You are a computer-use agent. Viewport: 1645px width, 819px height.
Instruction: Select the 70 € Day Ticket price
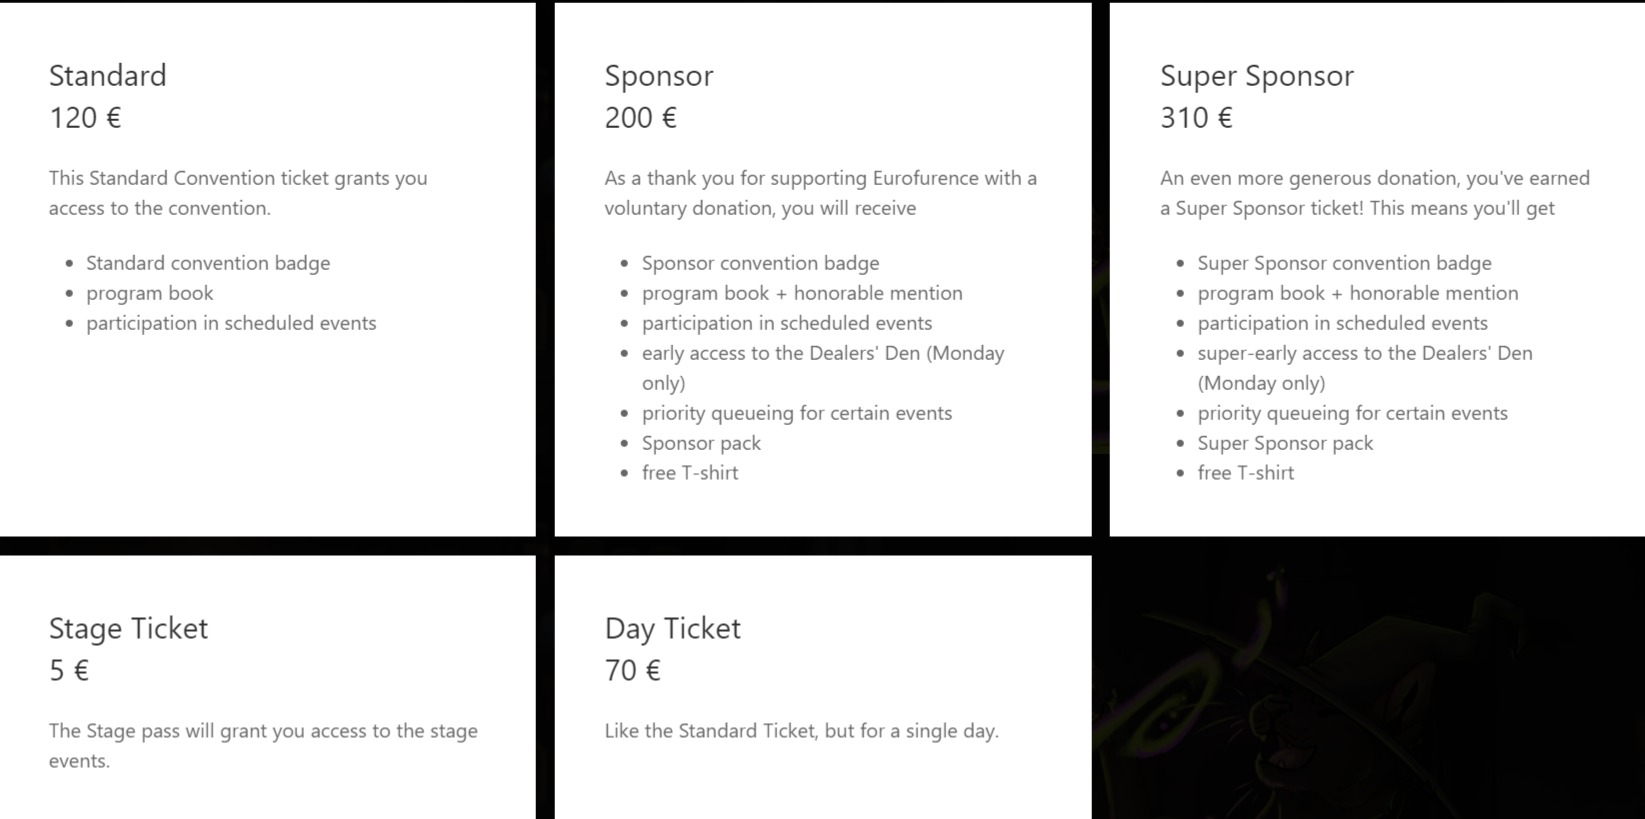click(632, 671)
